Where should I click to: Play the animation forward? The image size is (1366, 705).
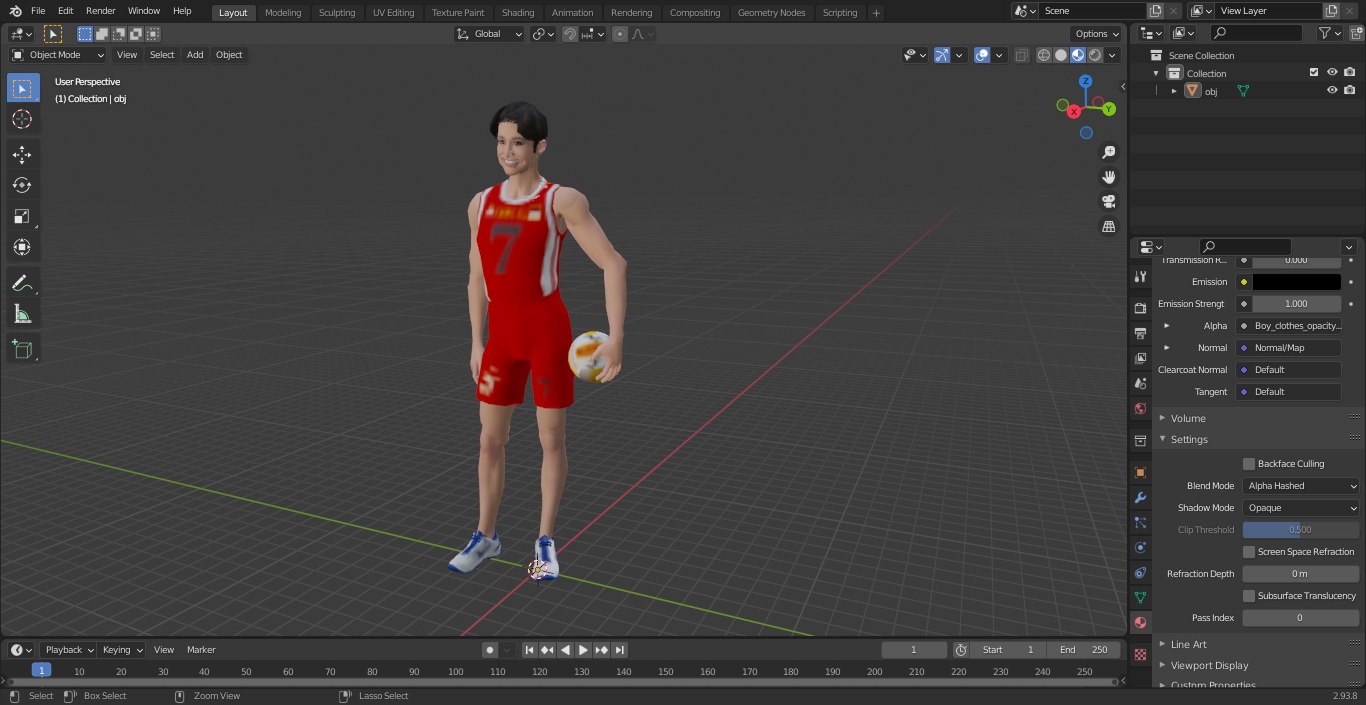pyautogui.click(x=583, y=650)
